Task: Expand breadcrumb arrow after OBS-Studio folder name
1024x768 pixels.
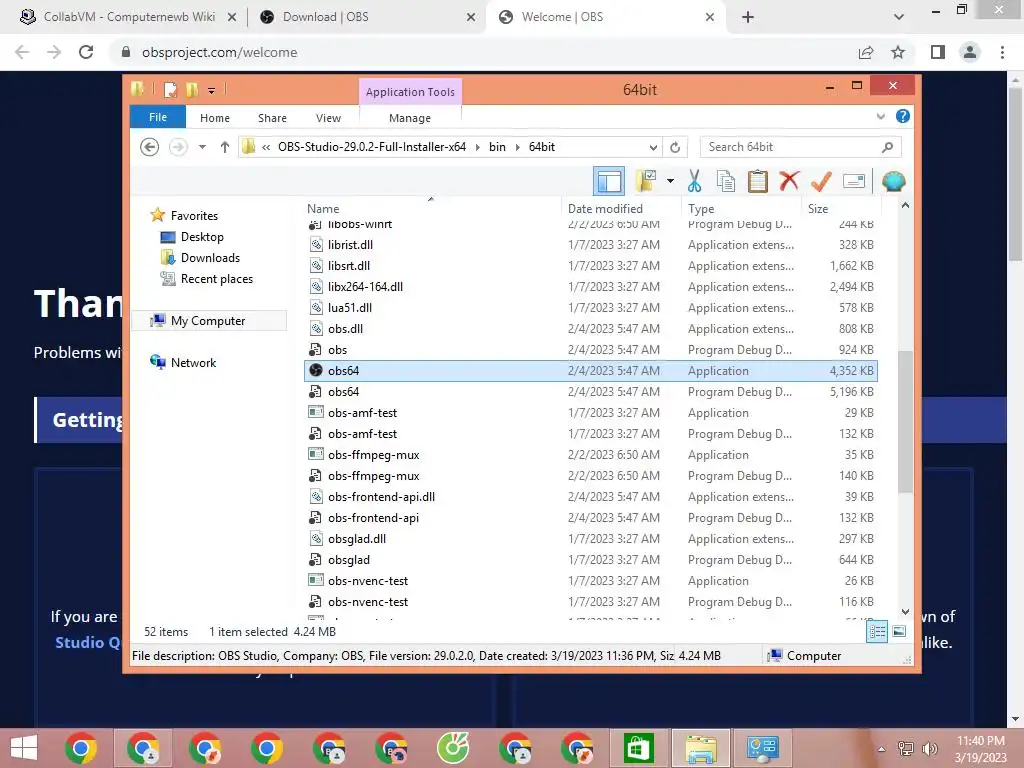Action: 477,148
